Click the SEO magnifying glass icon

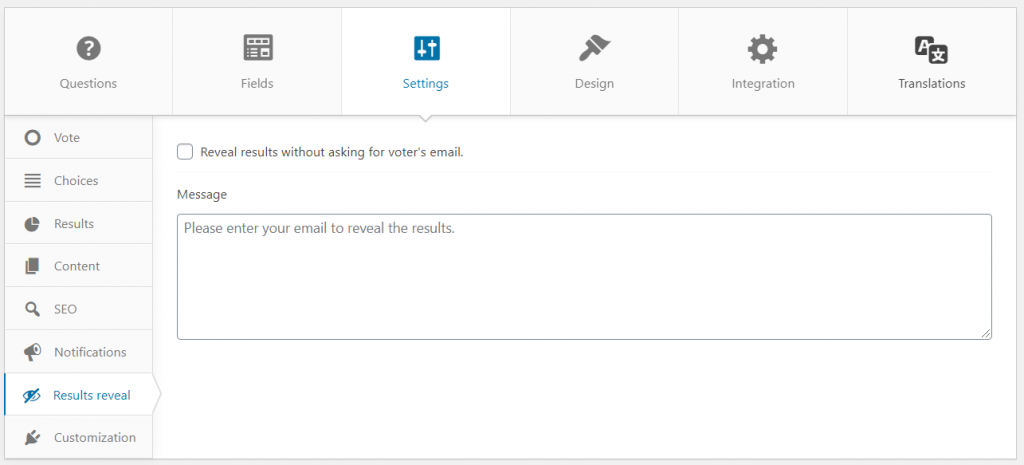(x=31, y=310)
